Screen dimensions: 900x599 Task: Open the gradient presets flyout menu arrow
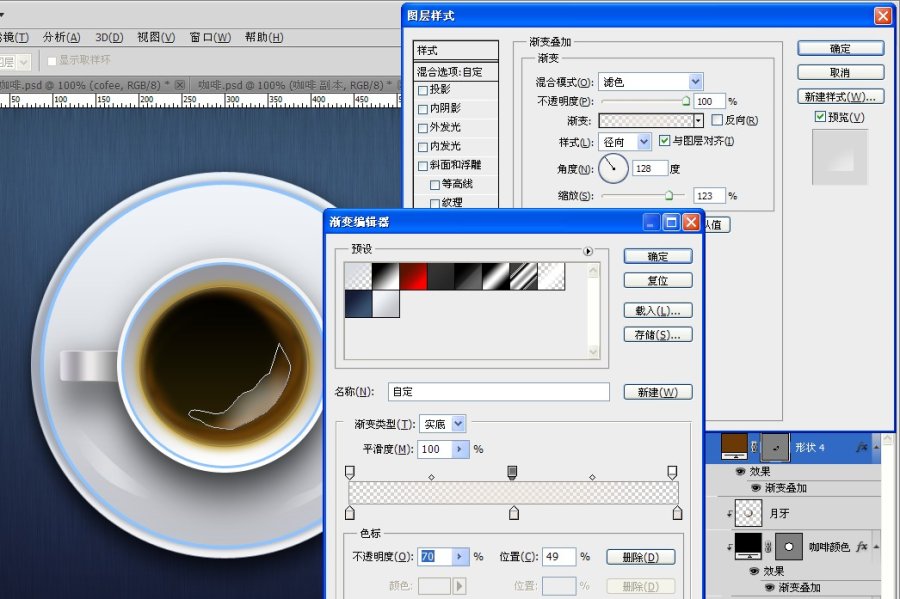pyautogui.click(x=588, y=251)
